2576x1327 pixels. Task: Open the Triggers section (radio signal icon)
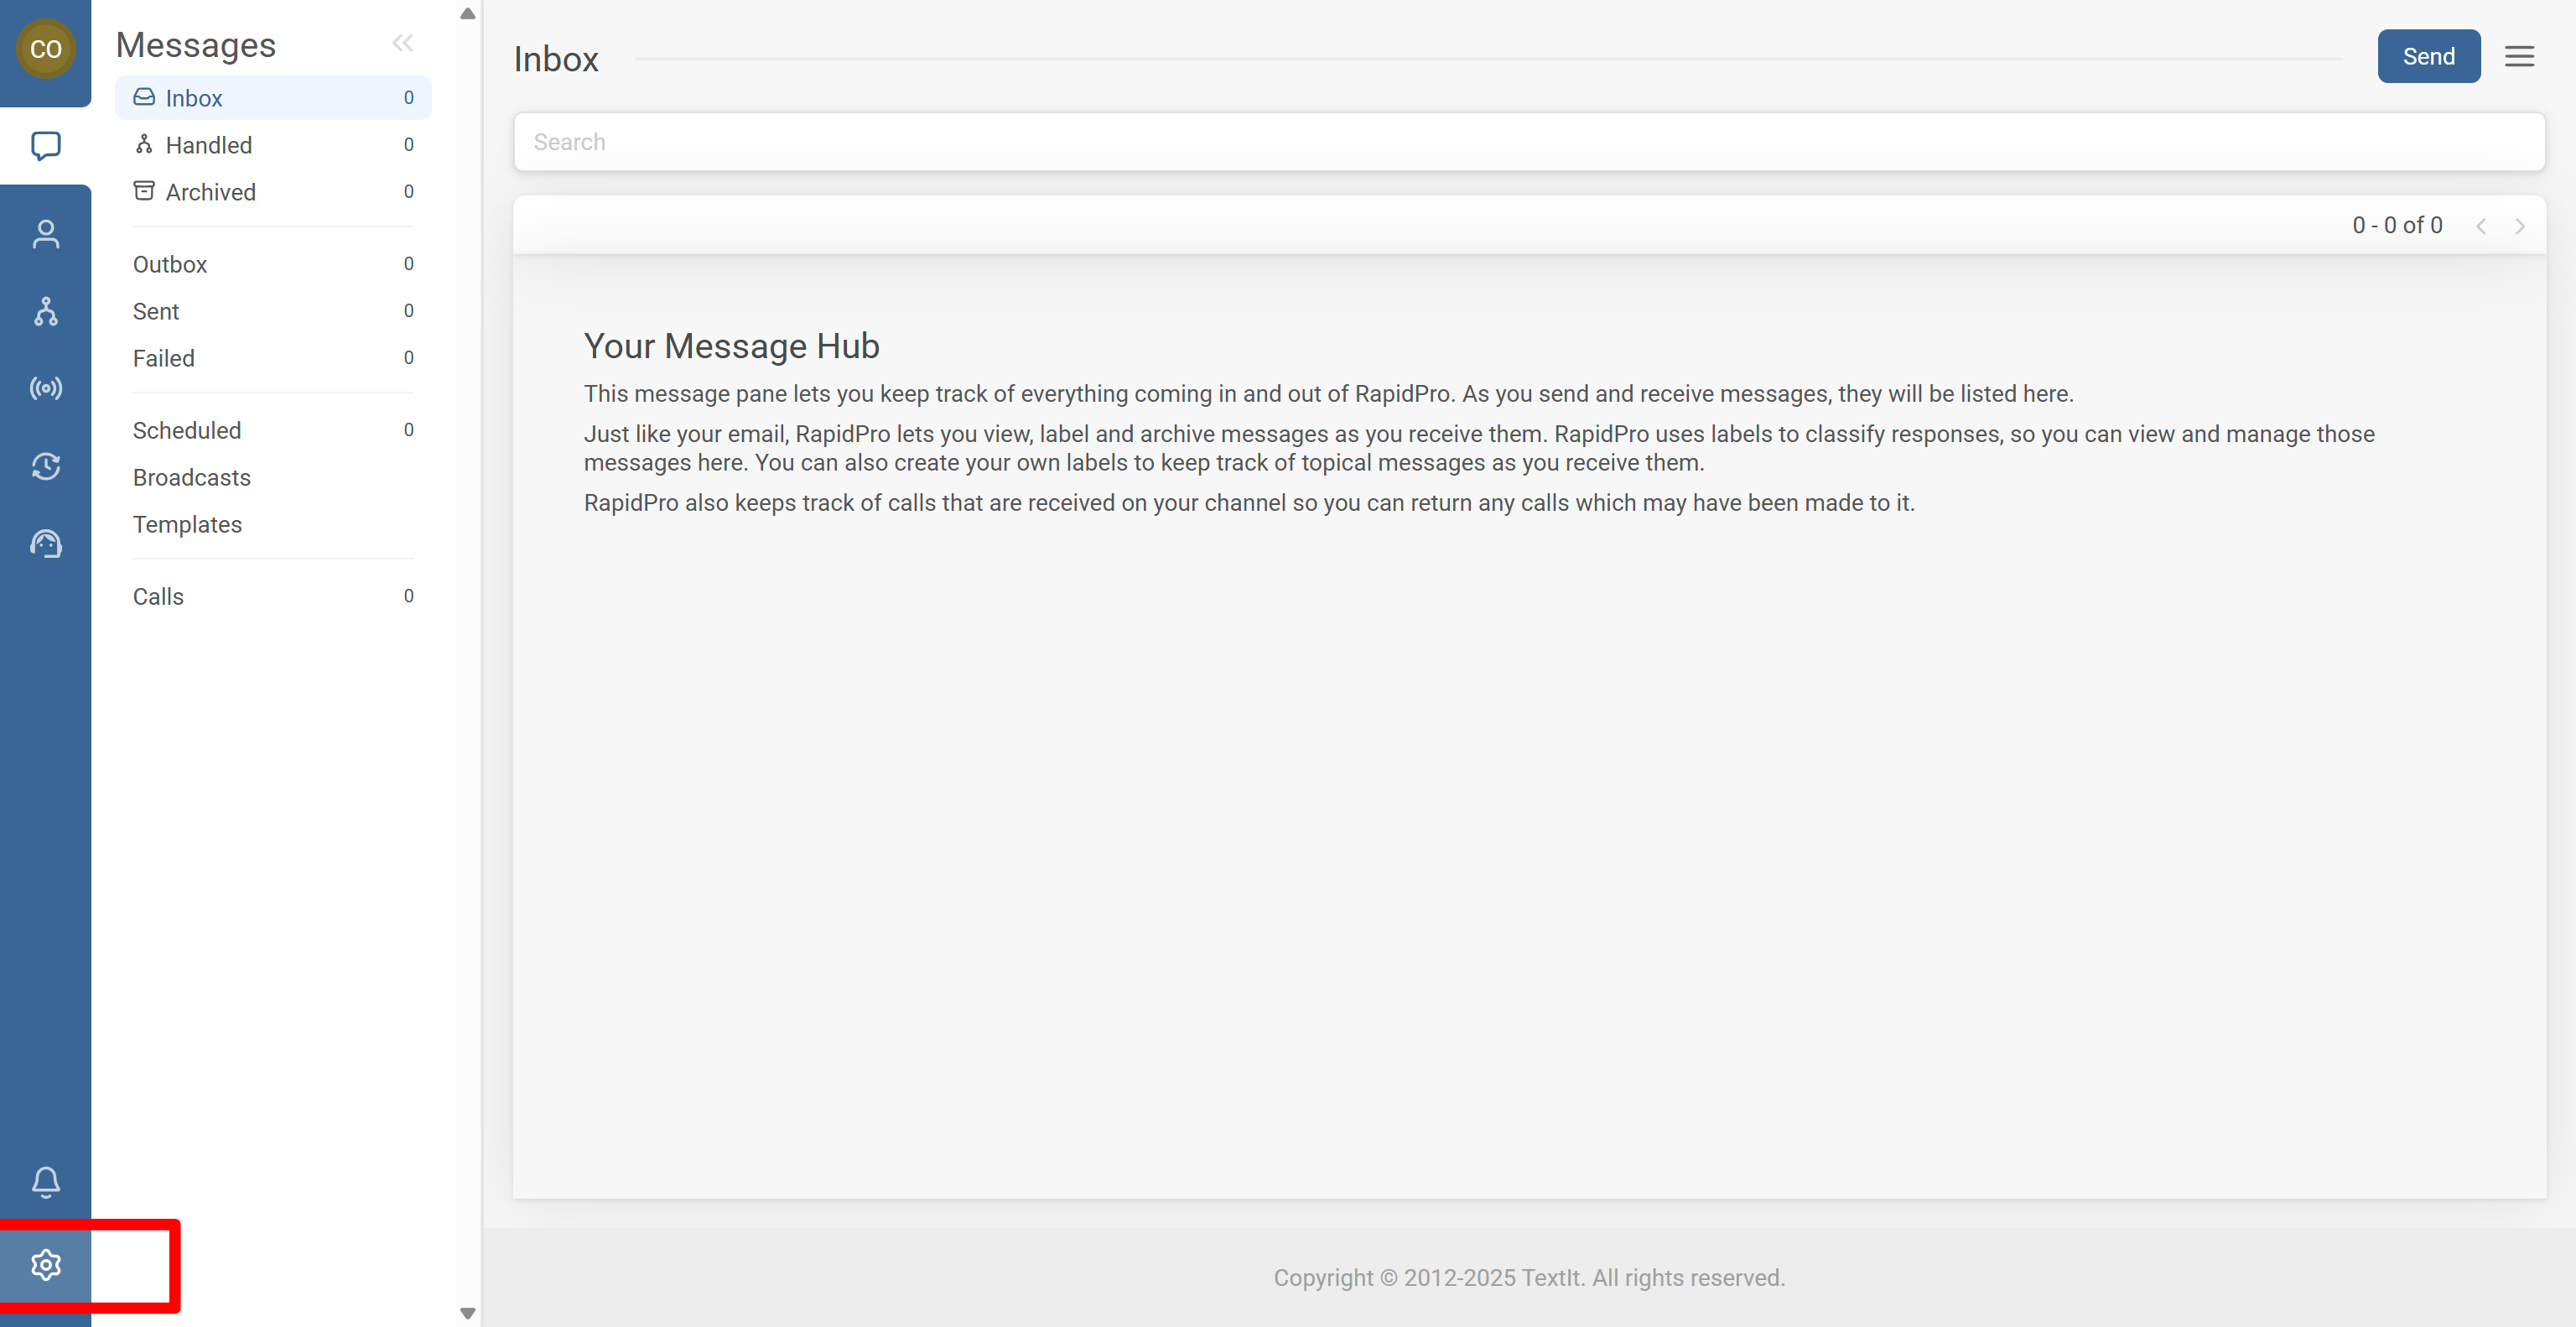(45, 389)
